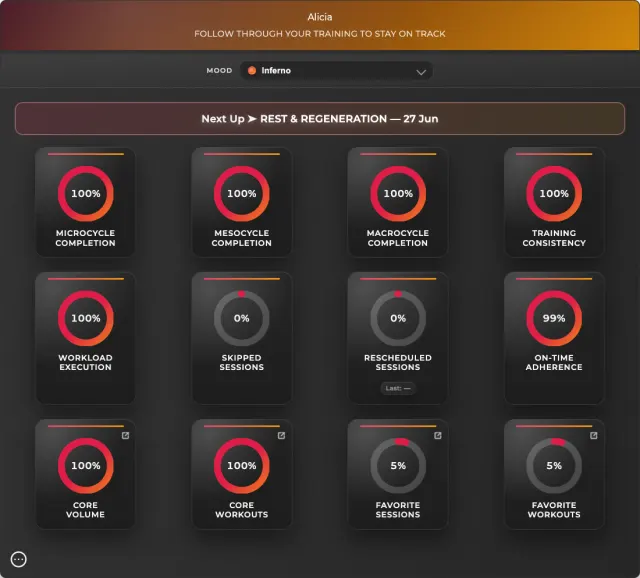Image resolution: width=640 pixels, height=578 pixels.
Task: Click the Favorite Sessions 5% ring
Action: click(x=398, y=465)
